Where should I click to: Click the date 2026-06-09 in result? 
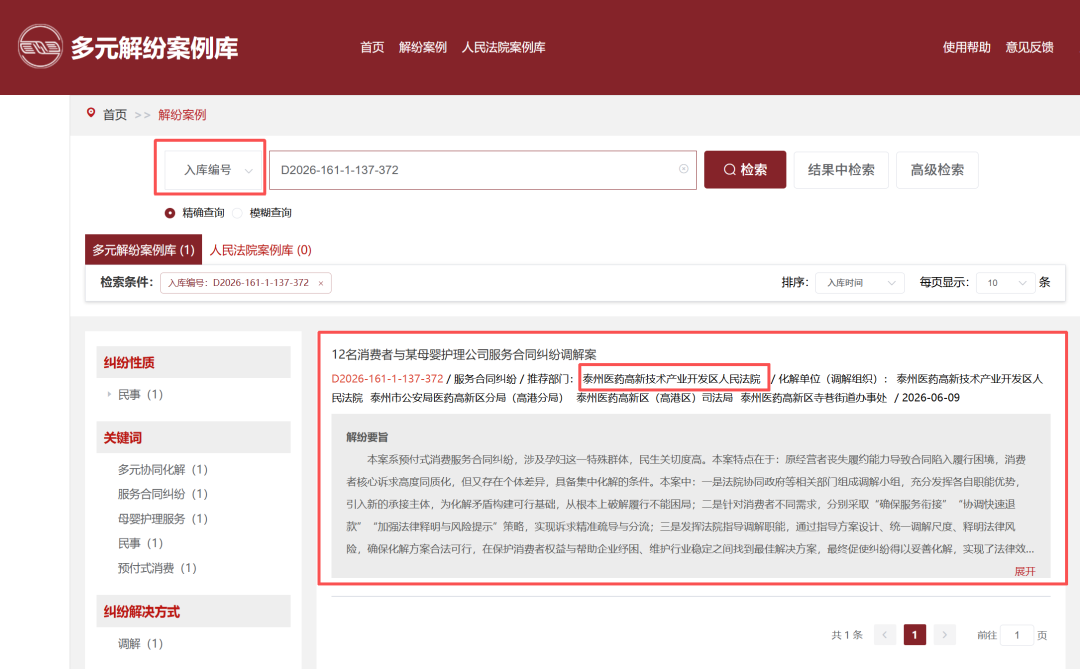click(931, 398)
